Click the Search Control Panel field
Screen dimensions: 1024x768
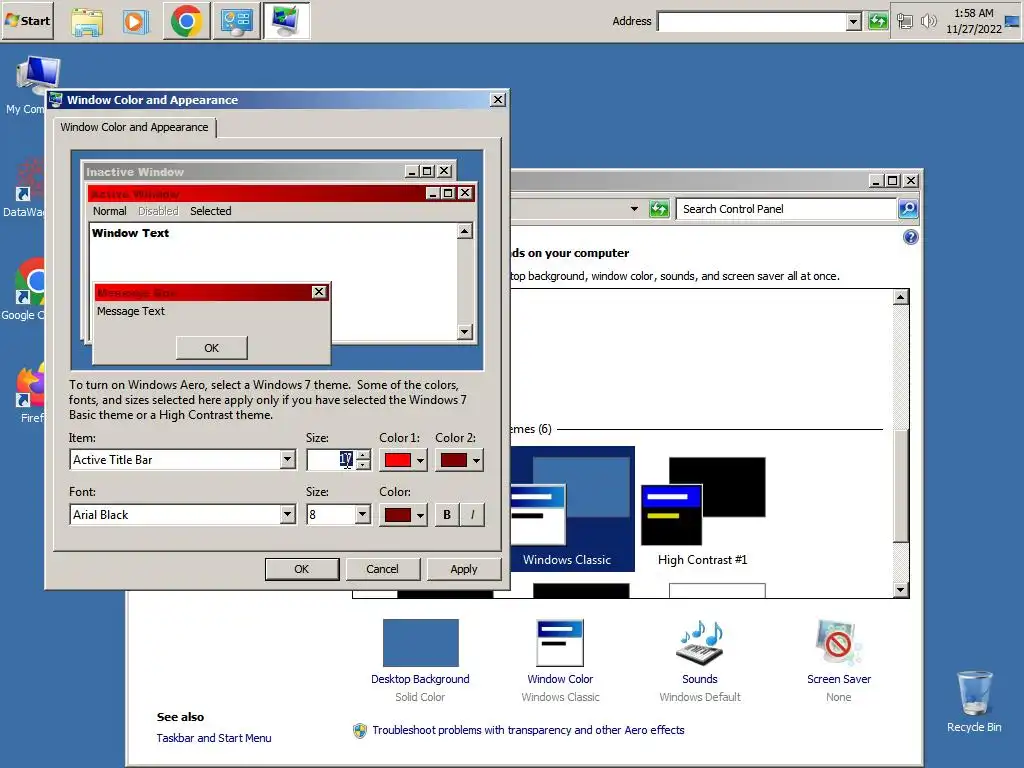pyautogui.click(x=786, y=209)
